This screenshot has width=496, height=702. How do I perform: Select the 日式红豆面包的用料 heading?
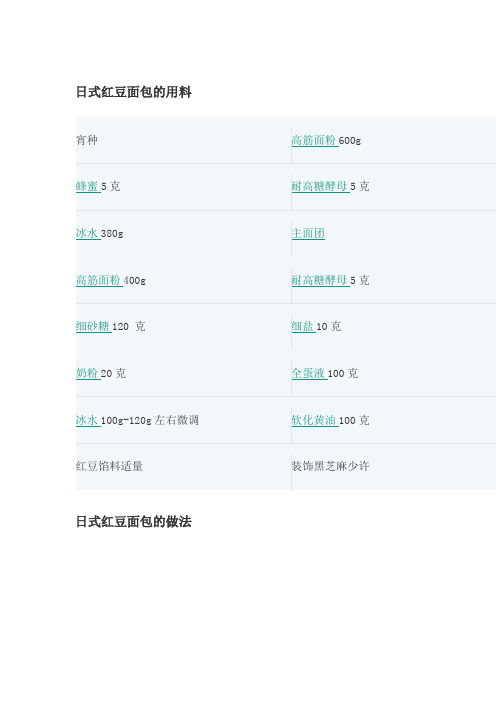tap(133, 92)
